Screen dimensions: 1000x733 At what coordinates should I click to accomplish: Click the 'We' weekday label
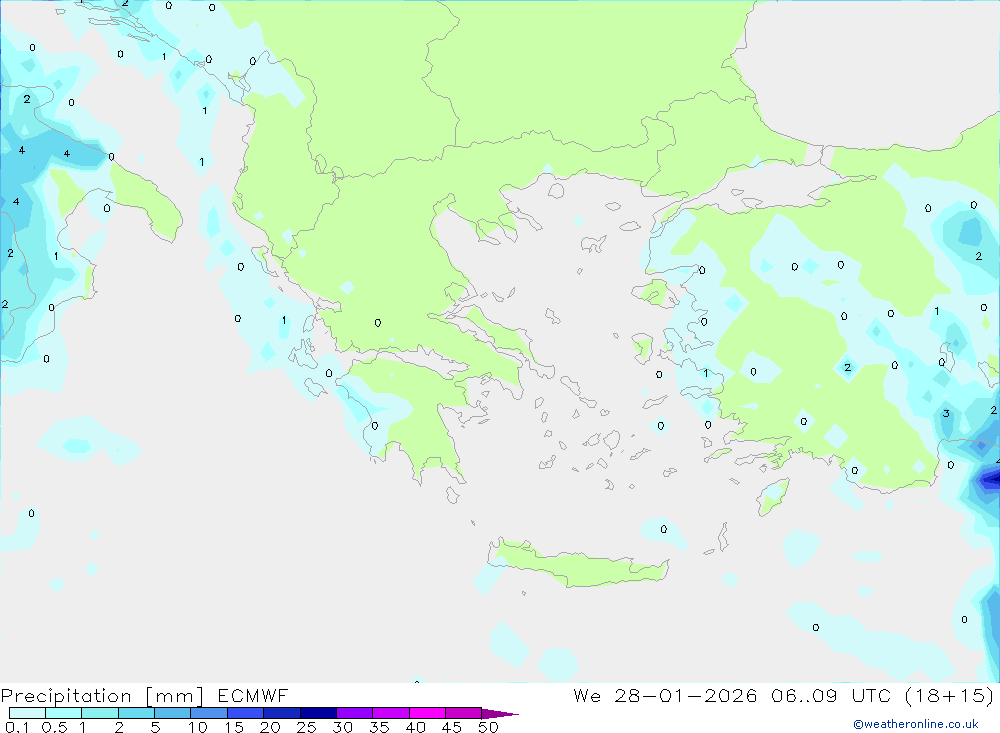click(587, 695)
